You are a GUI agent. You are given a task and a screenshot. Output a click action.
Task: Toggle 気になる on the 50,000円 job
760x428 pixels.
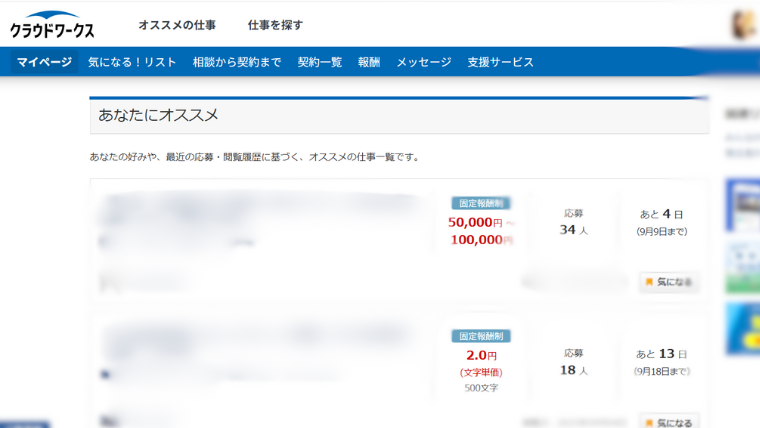pos(669,282)
